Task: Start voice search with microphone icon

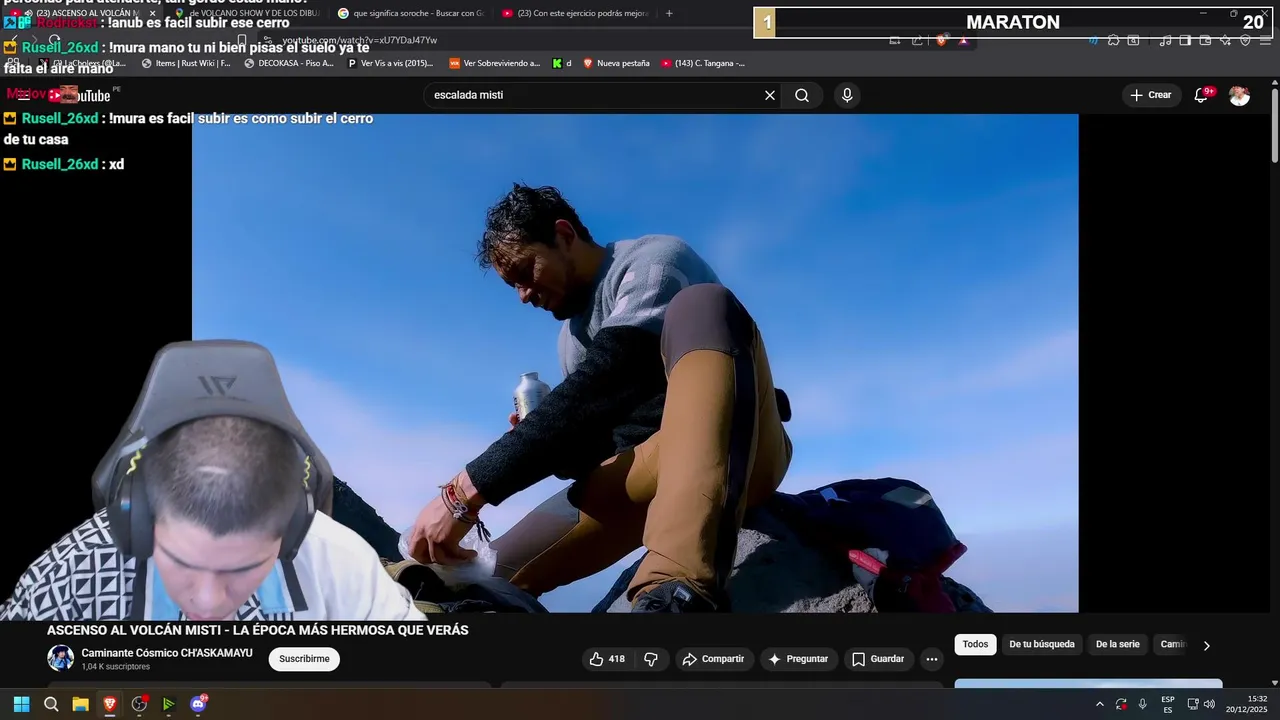Action: tap(847, 95)
